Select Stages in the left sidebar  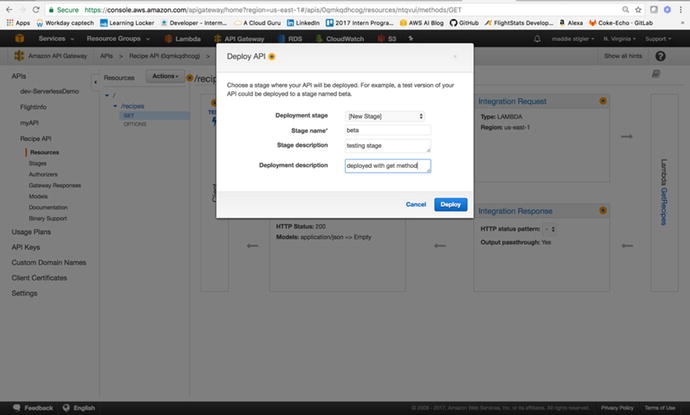click(x=38, y=162)
